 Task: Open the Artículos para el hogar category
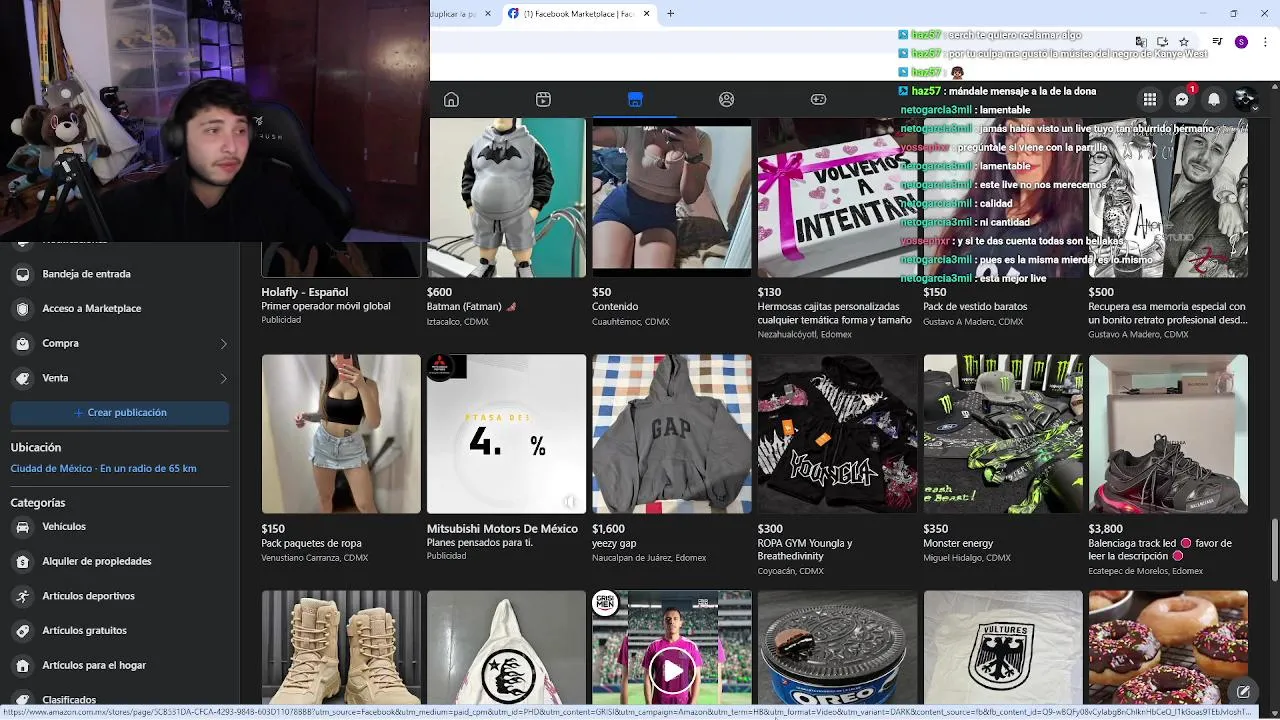click(120, 665)
